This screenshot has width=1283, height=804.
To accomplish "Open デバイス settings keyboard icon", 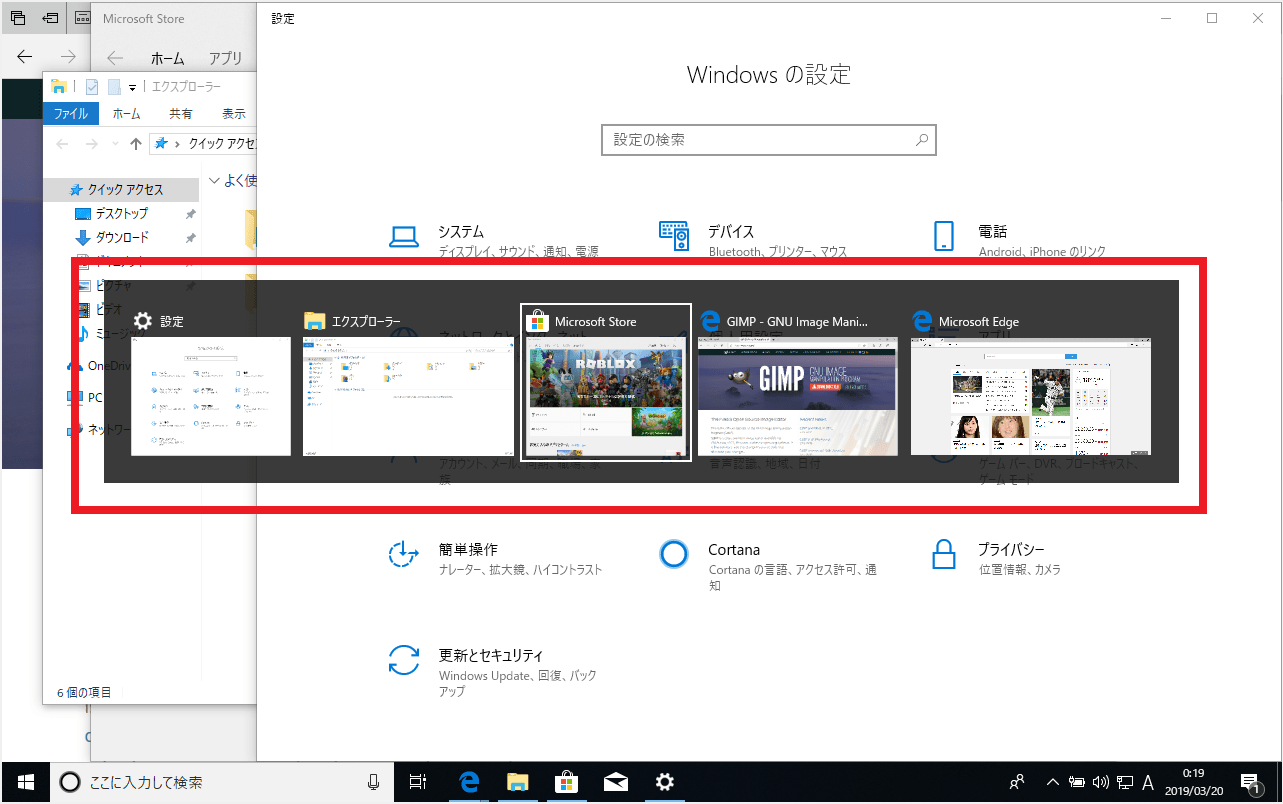I will [x=674, y=236].
